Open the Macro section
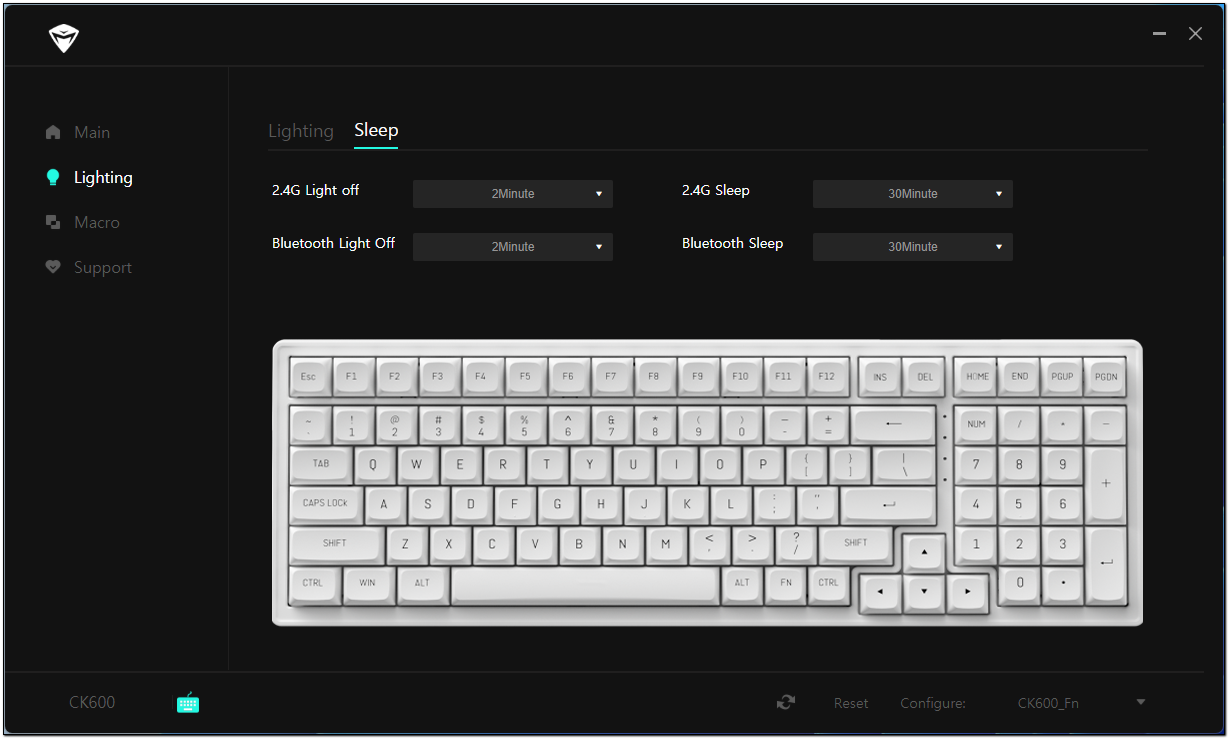 point(96,223)
